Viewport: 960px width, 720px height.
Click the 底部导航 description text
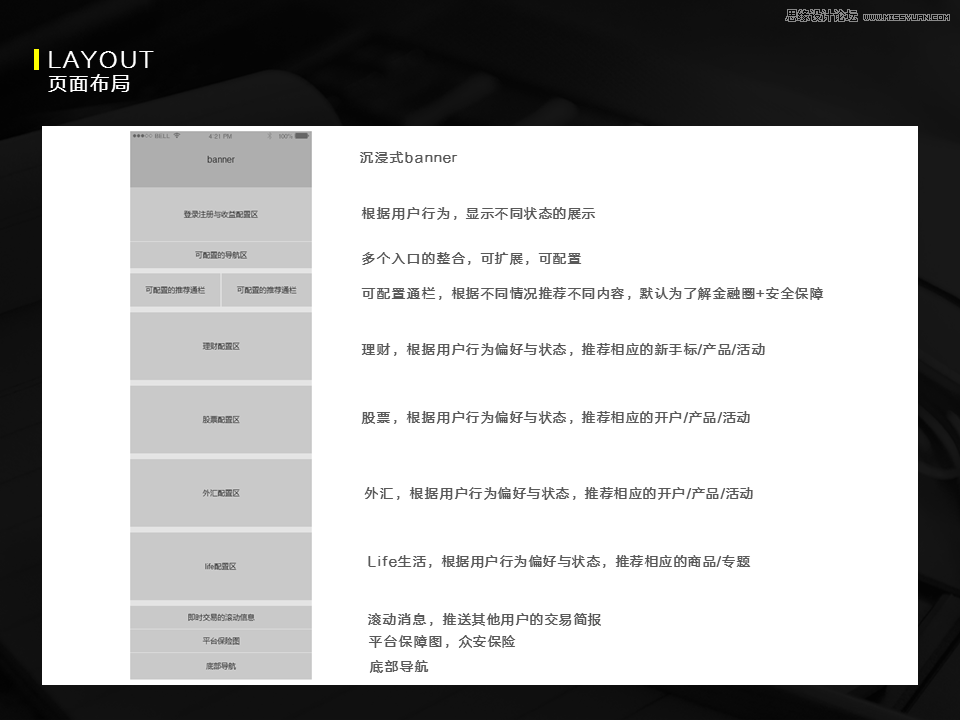[x=399, y=666]
